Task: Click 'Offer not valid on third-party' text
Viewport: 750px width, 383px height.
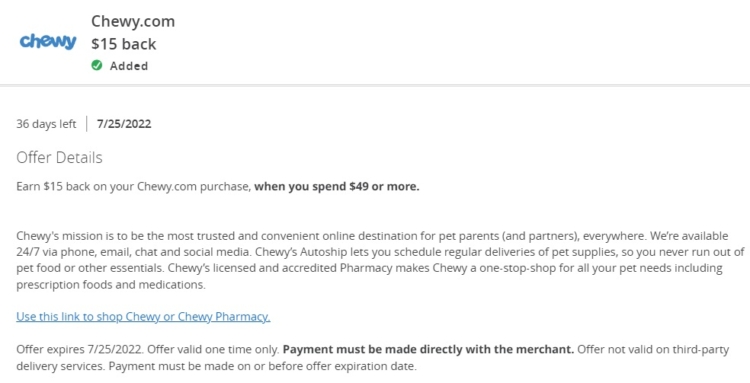Action: 653,350
